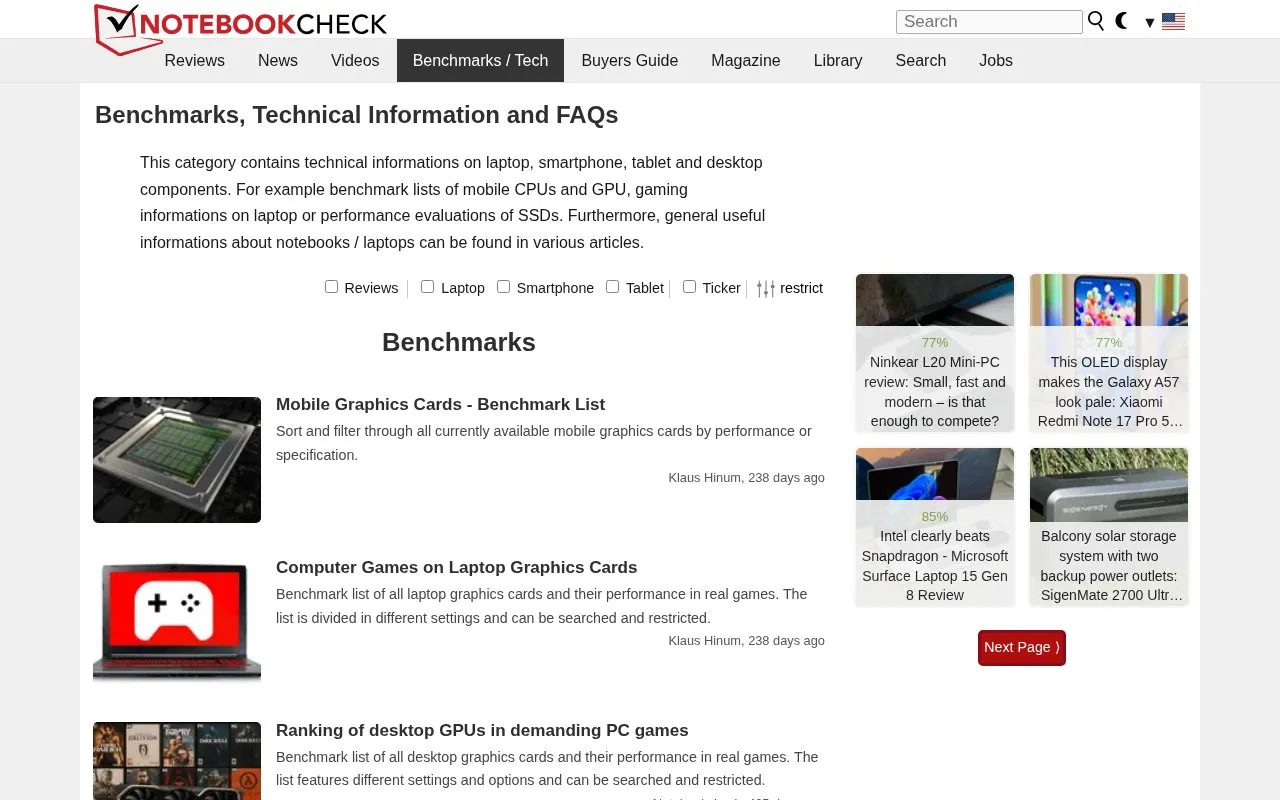Click the desktop GPUs game covers thumbnail

[177, 761]
